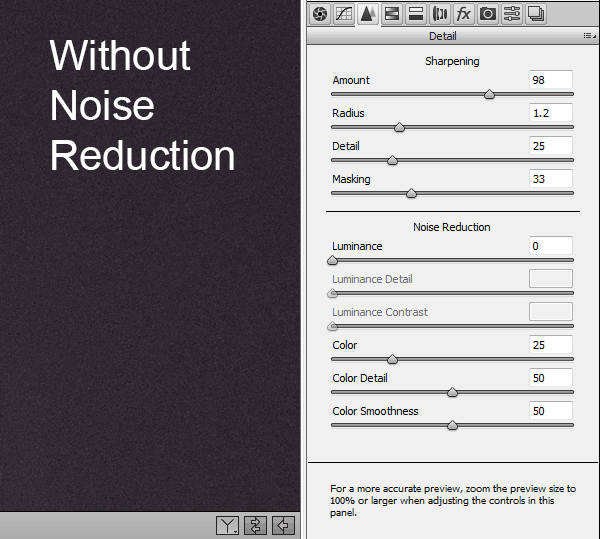
Task: Click the Color noise slider handle
Action: [392, 359]
